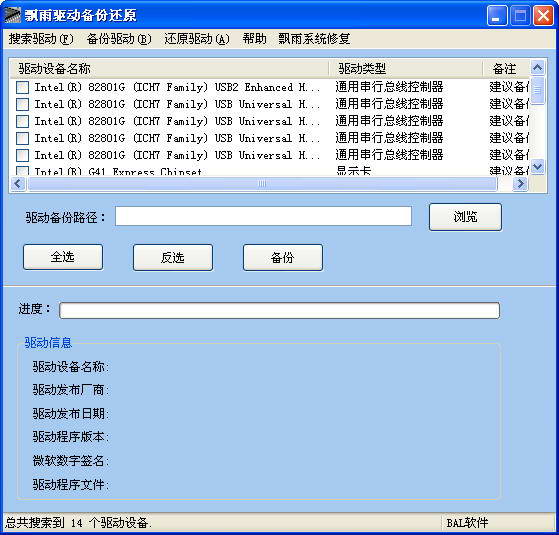
Task: Click the horizontal scroll left arrow
Action: pos(17,184)
